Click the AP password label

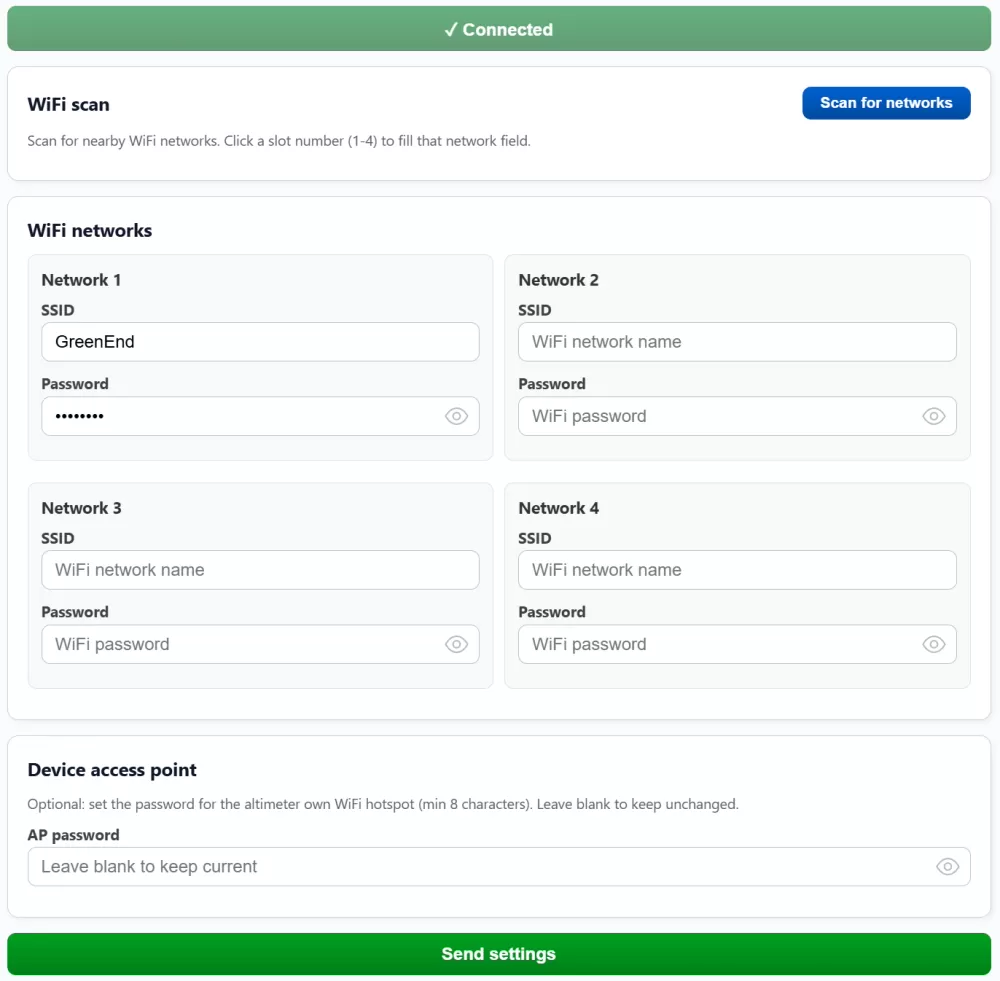(x=73, y=835)
